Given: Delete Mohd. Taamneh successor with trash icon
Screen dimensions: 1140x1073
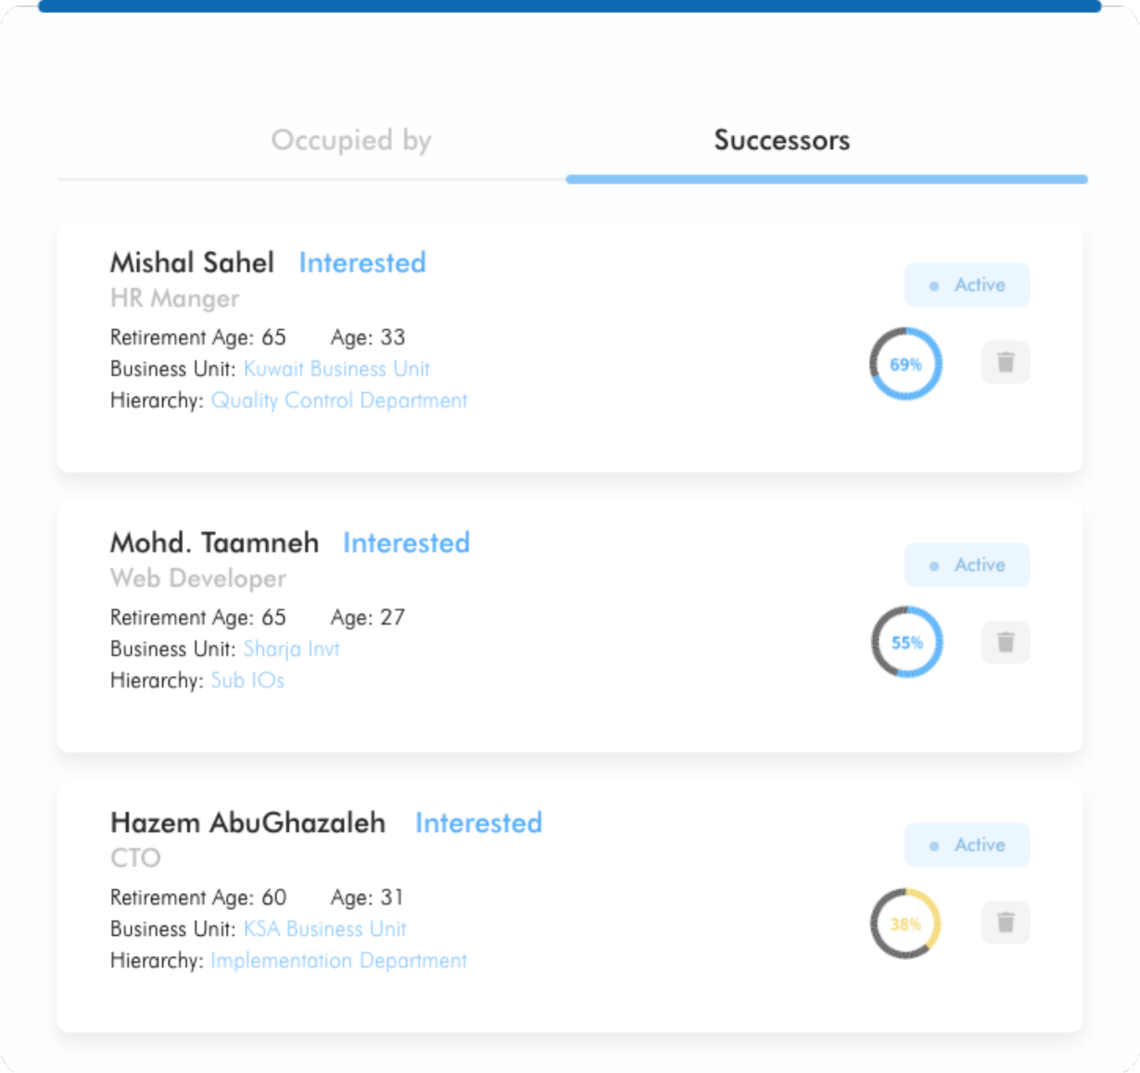Looking at the screenshot, I should pyautogui.click(x=1005, y=642).
